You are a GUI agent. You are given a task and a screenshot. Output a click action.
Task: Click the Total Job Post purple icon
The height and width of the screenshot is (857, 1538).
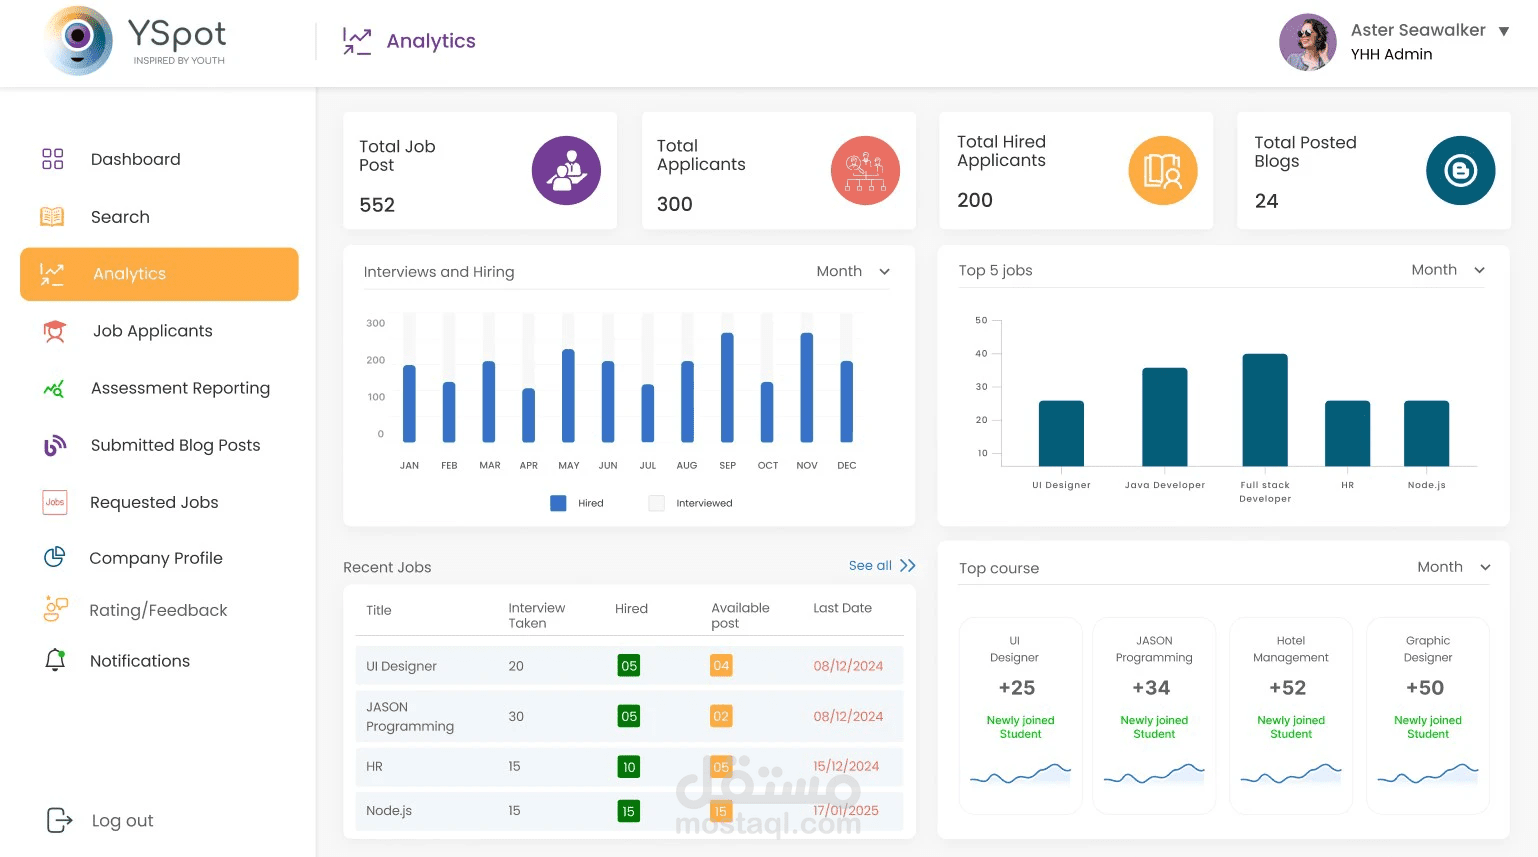pos(566,171)
